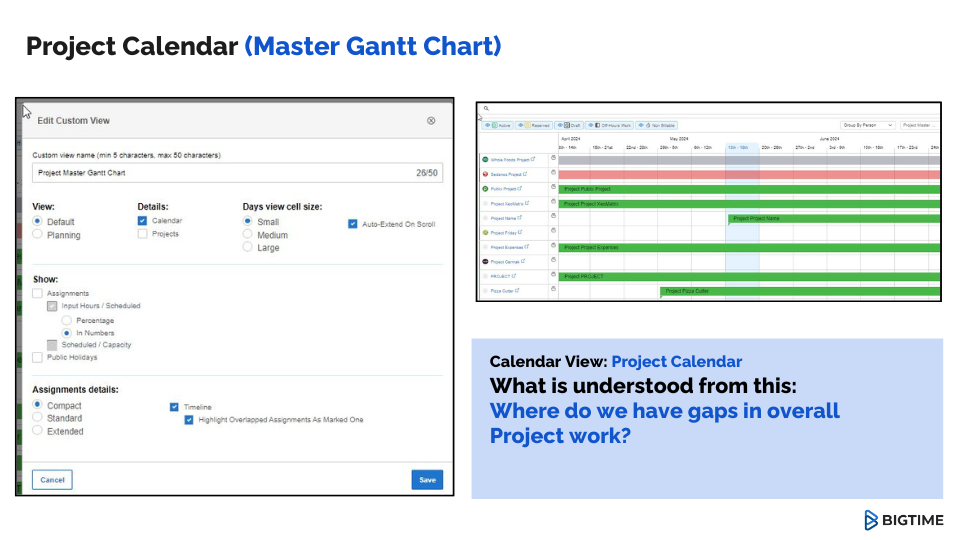
Task: Click the clock icon on Project Germak row
Action: [x=553, y=260]
